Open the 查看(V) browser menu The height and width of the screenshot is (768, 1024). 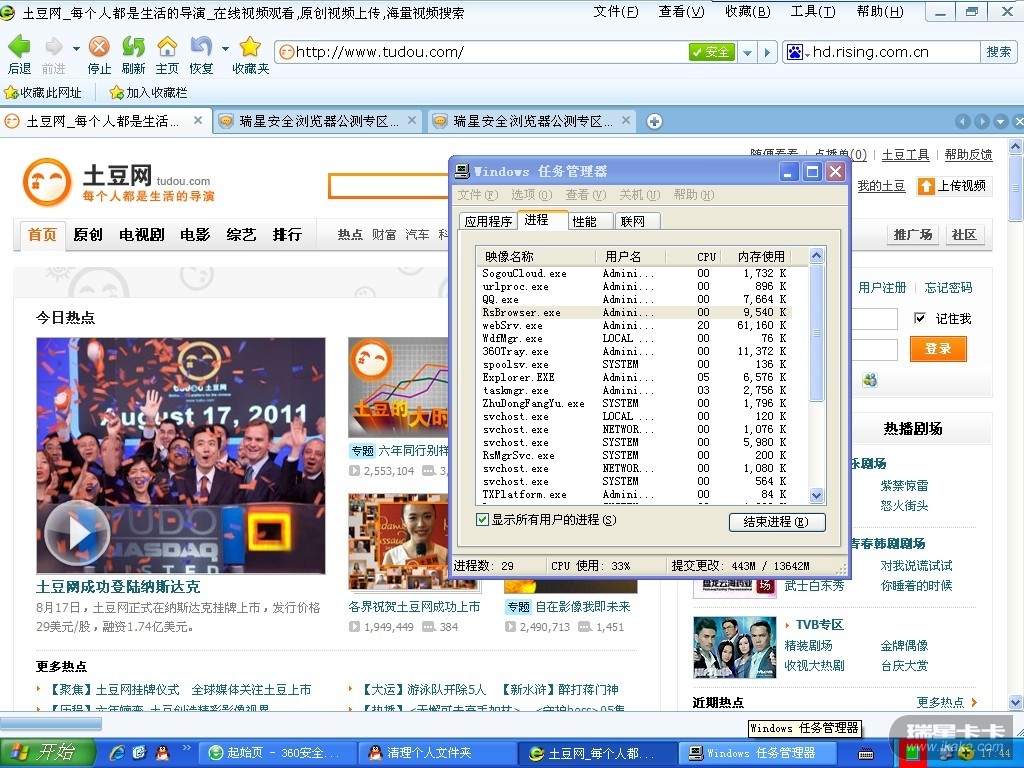coord(682,11)
